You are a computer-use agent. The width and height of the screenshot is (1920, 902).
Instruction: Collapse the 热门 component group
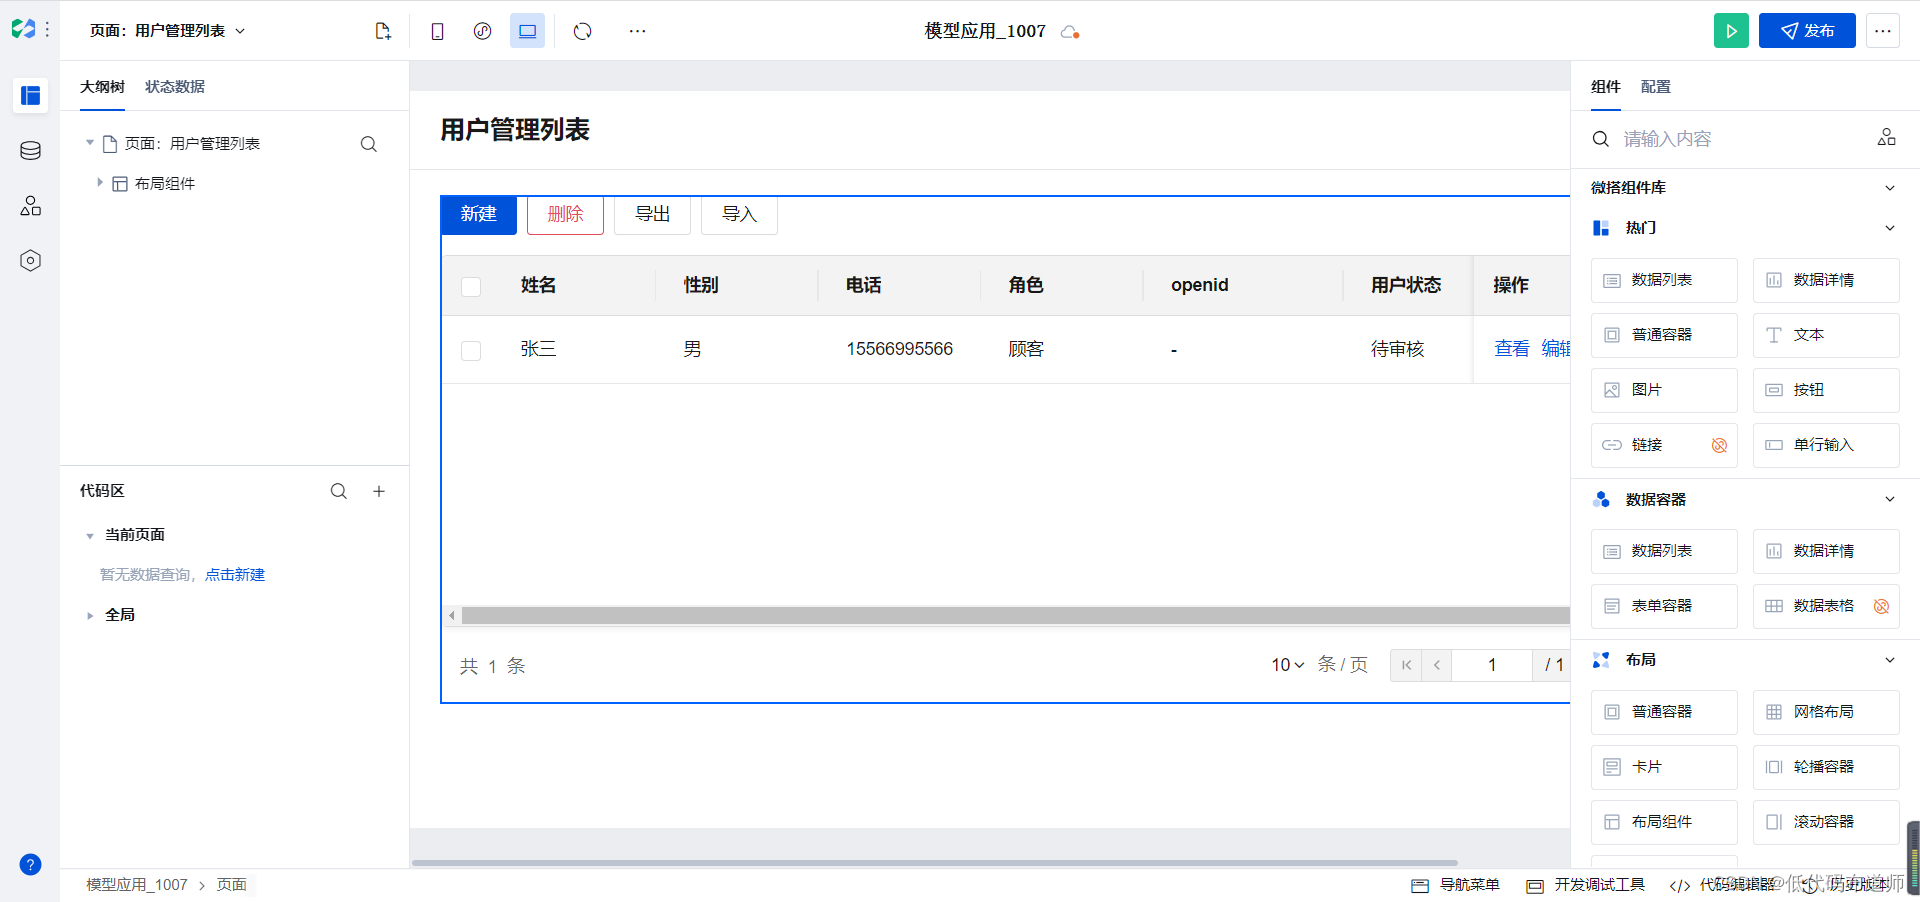[x=1889, y=228]
